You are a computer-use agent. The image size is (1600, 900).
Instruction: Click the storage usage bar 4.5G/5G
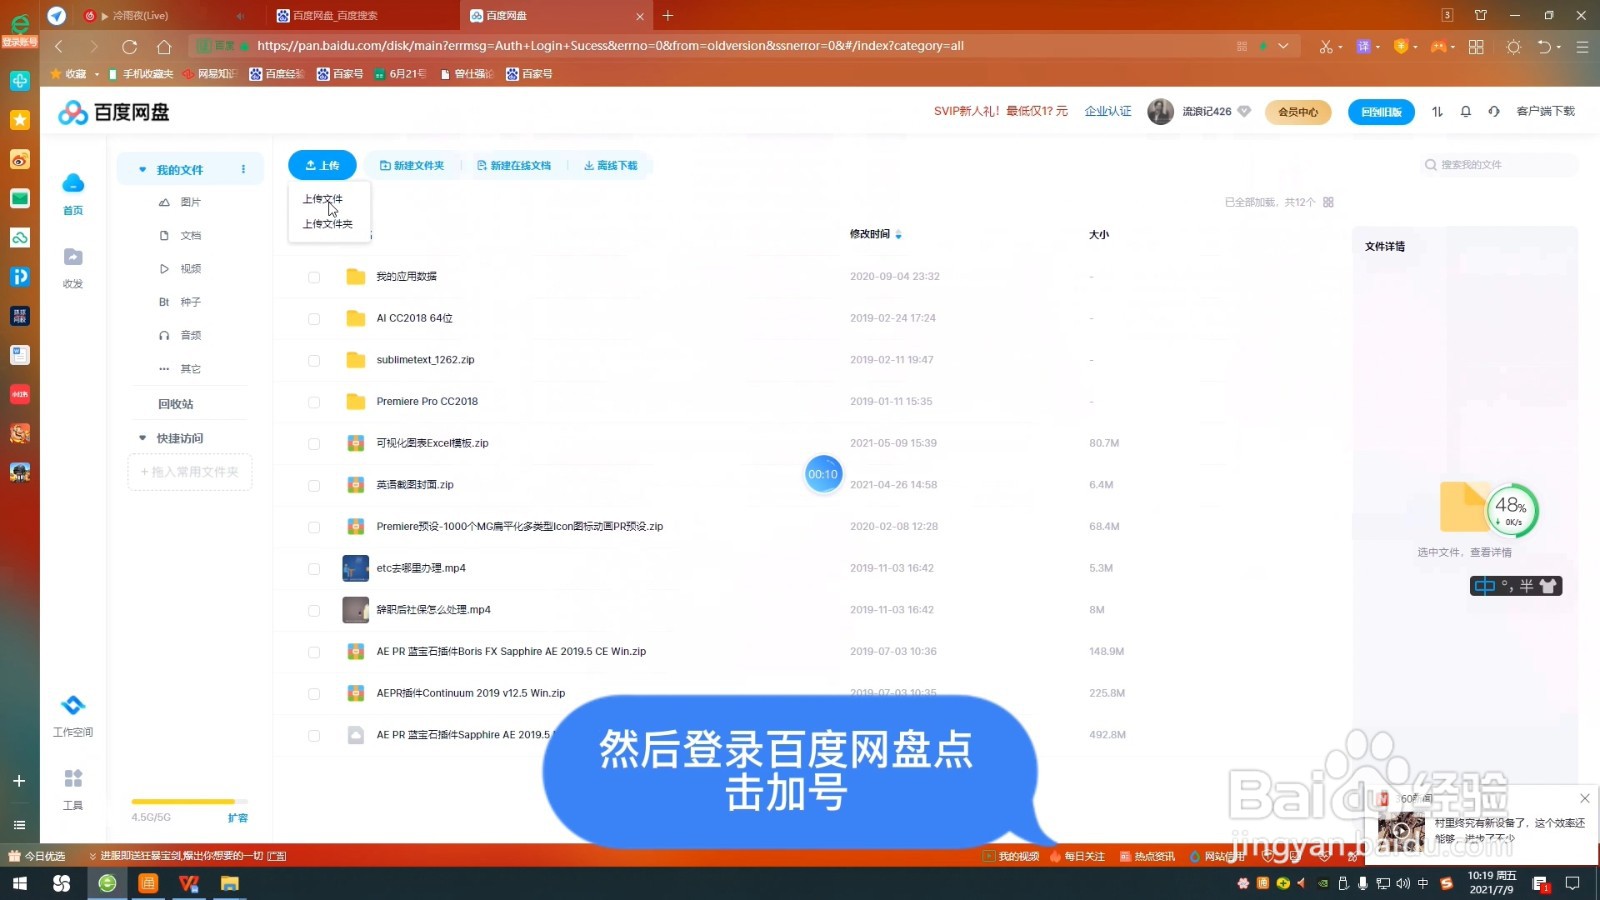(x=189, y=802)
